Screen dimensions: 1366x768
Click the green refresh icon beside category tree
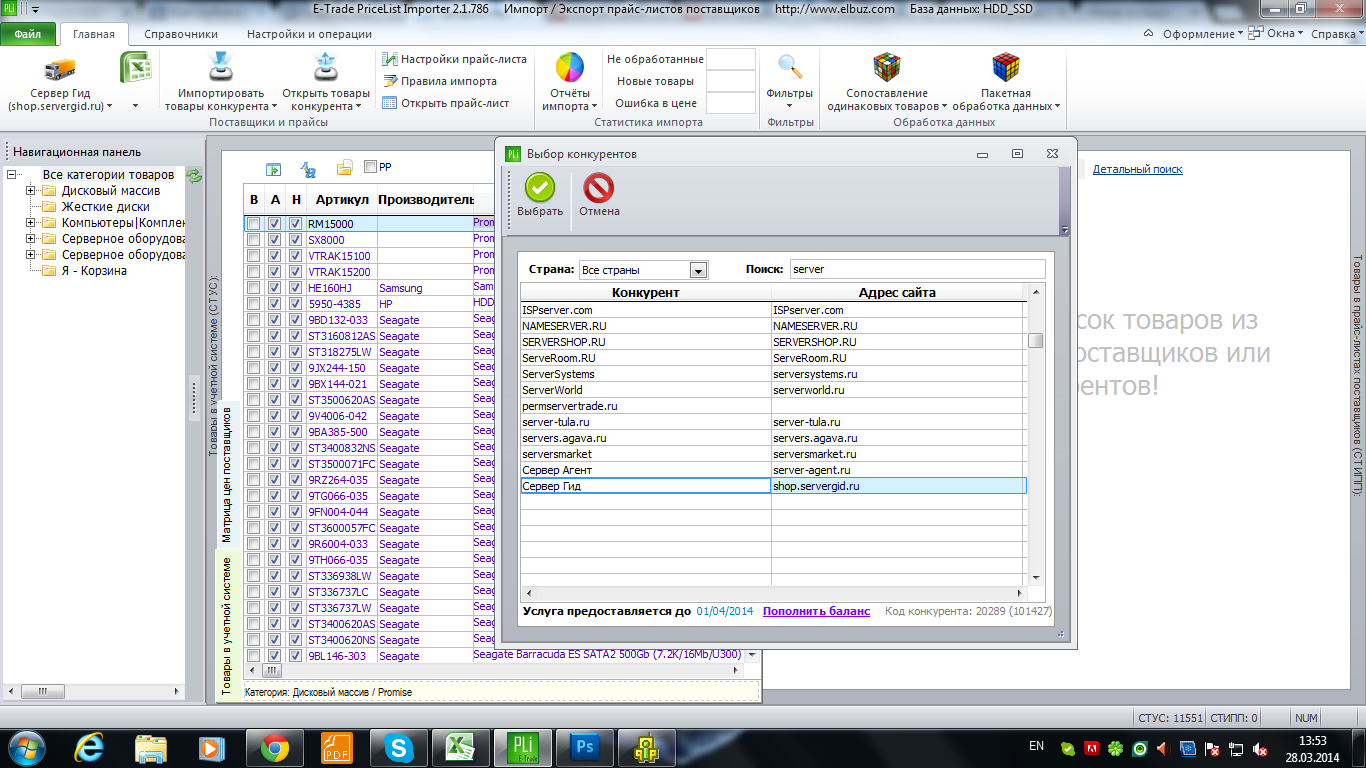point(195,176)
